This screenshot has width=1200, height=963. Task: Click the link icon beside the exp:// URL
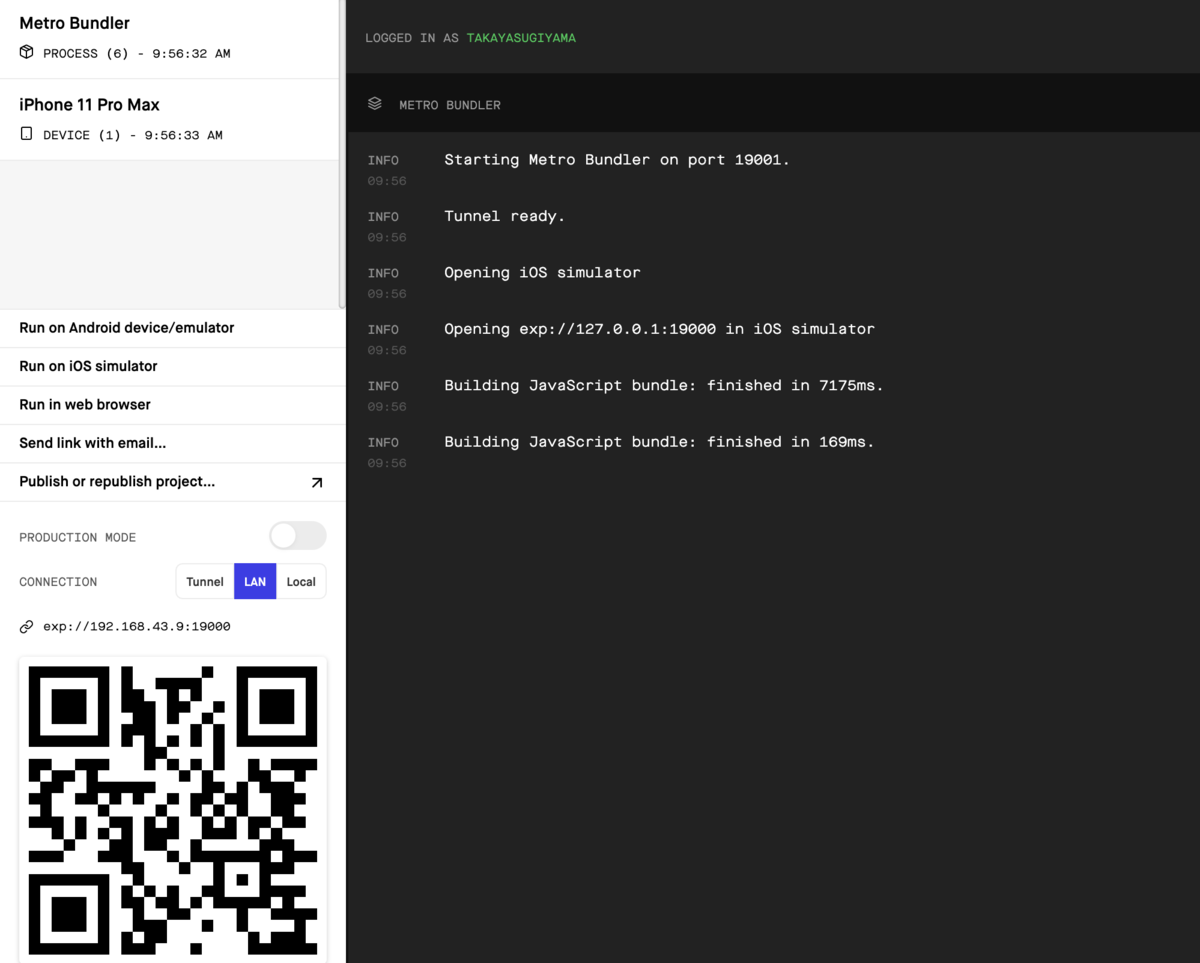click(x=27, y=627)
